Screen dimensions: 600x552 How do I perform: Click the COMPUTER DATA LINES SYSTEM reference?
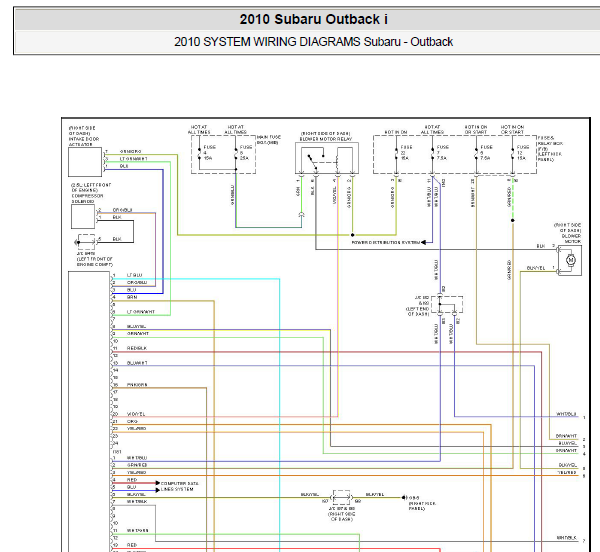[179, 486]
